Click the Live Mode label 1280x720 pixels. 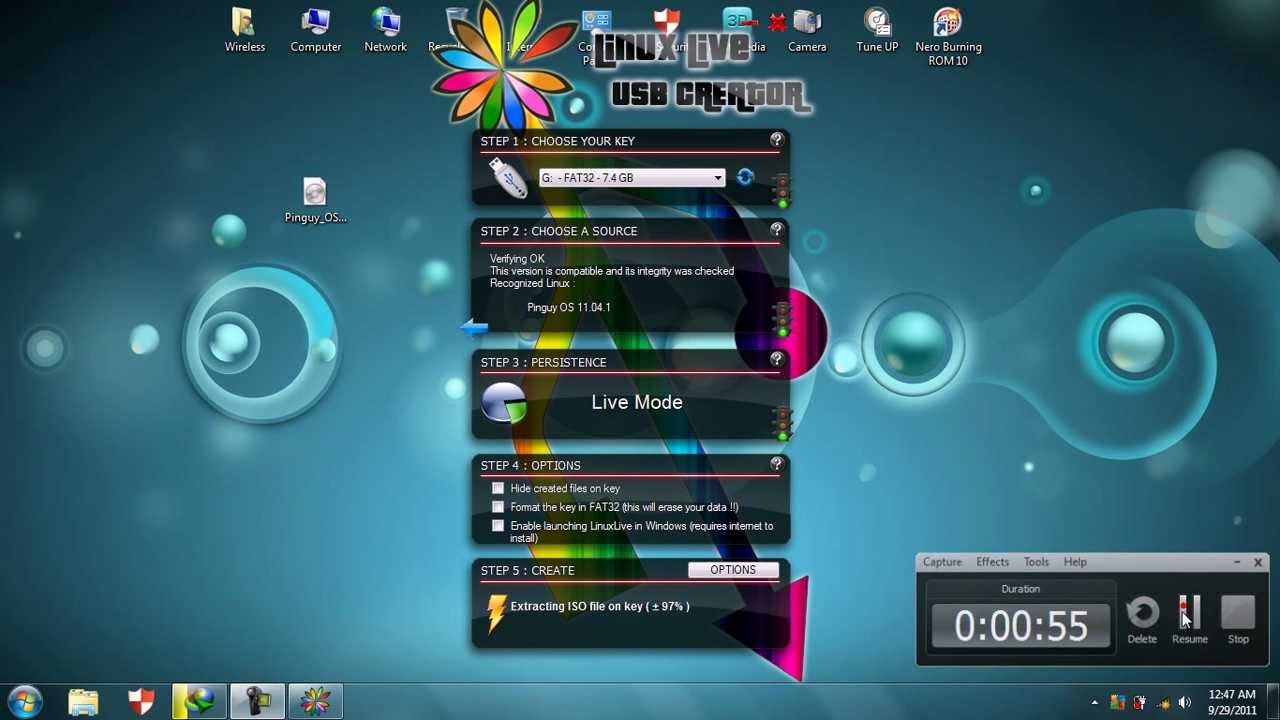637,402
